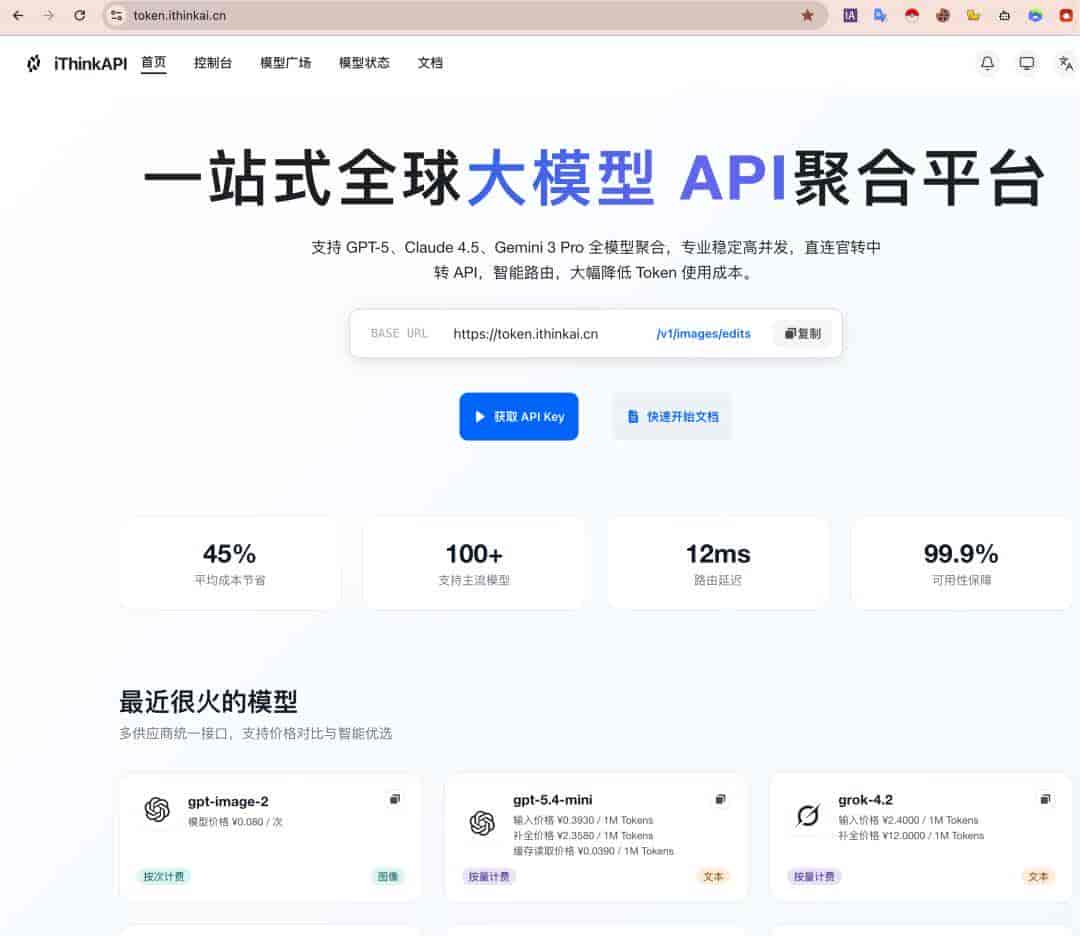
Task: Click the 12ms 路由延迟 stat card
Action: point(718,564)
